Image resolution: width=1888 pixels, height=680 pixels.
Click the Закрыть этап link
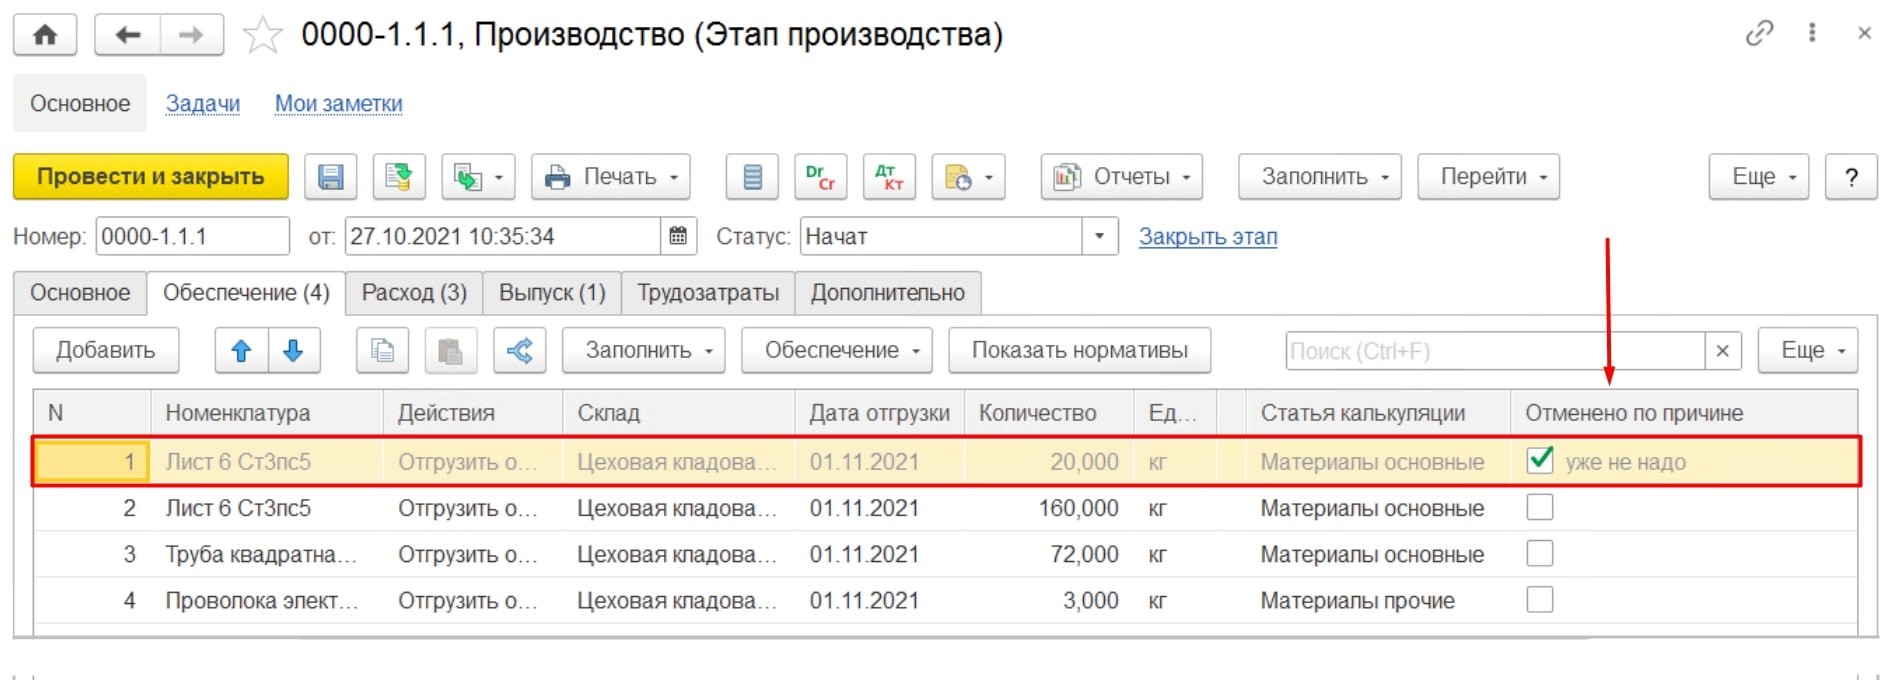[x=1208, y=237]
